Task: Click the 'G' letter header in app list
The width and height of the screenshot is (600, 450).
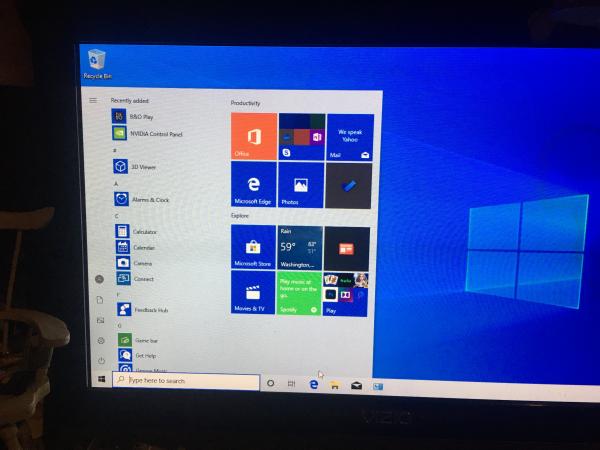Action: point(119,326)
